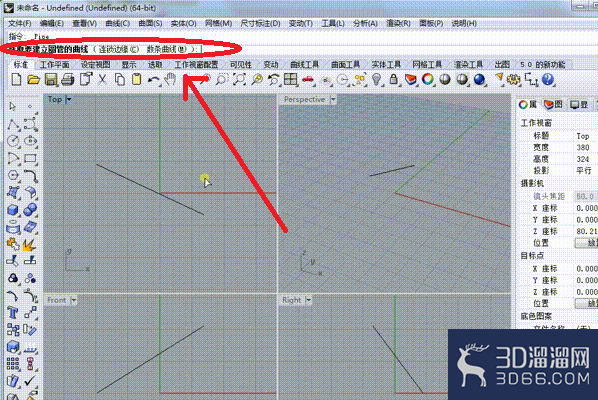Click the 标题 field showing Top
This screenshot has width=598, height=400.
pyautogui.click(x=585, y=136)
